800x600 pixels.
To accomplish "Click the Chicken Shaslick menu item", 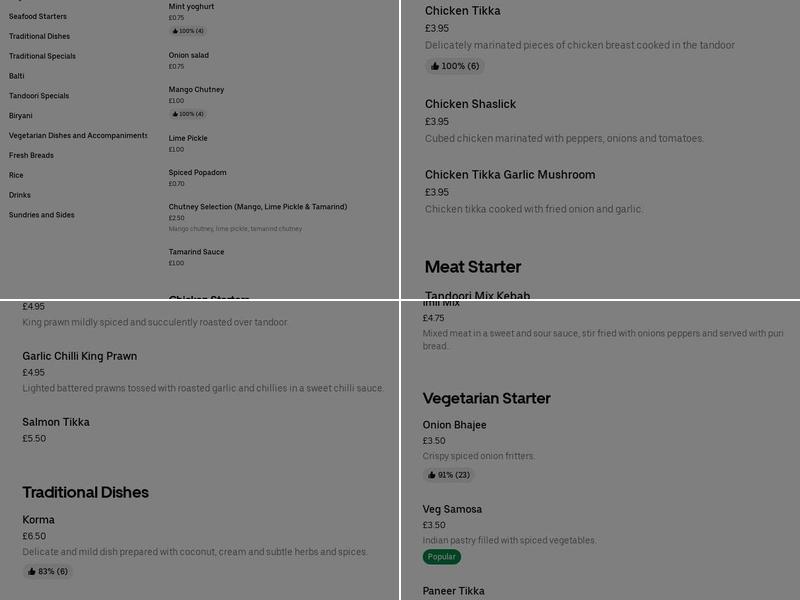I will pos(472,104).
